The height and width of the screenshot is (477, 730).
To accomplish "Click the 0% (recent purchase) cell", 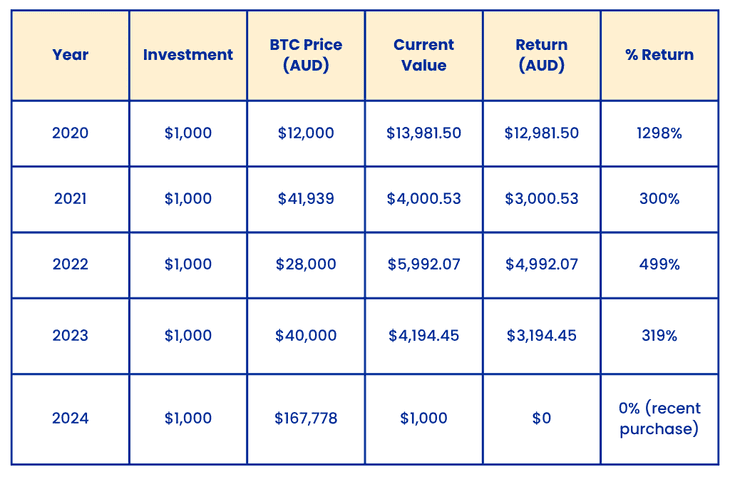I will point(659,418).
